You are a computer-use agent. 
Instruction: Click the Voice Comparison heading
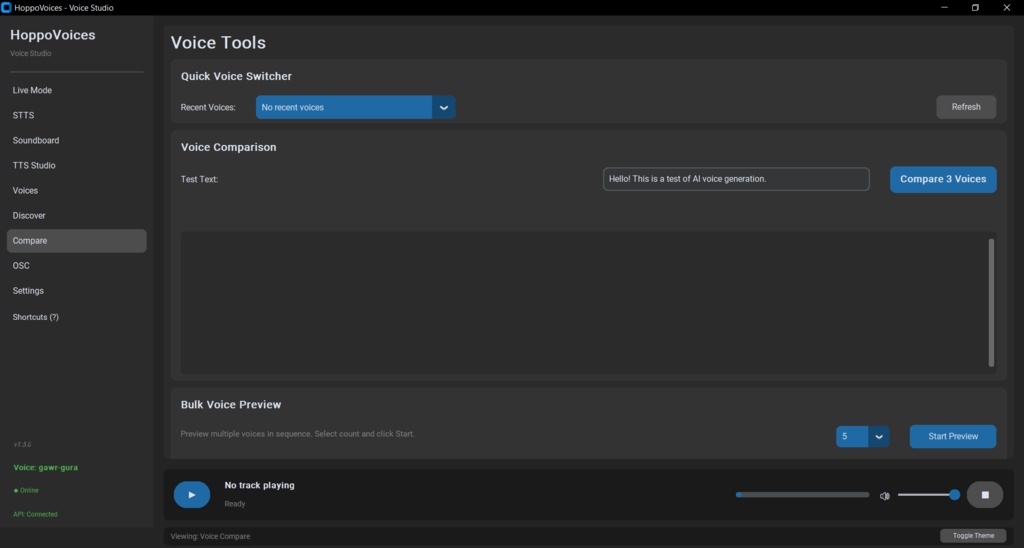click(x=229, y=148)
